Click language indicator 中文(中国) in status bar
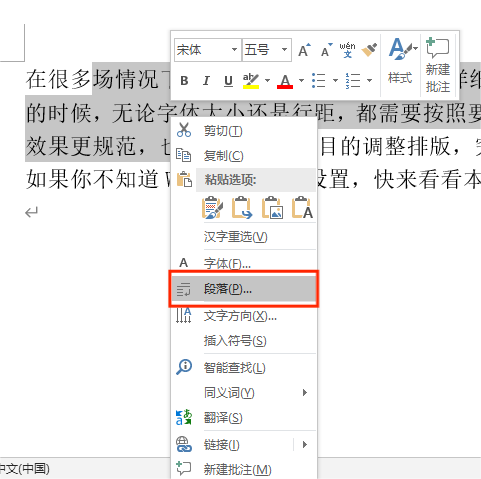 pyautogui.click(x=25, y=469)
